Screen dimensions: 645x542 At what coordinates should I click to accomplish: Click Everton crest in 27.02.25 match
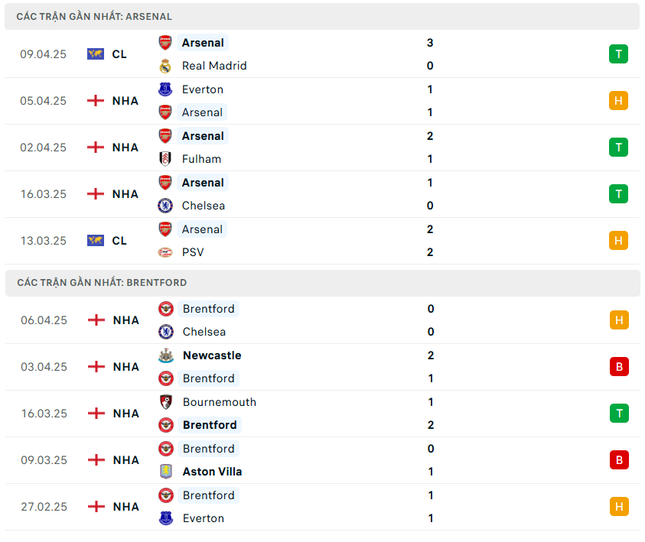tap(166, 518)
